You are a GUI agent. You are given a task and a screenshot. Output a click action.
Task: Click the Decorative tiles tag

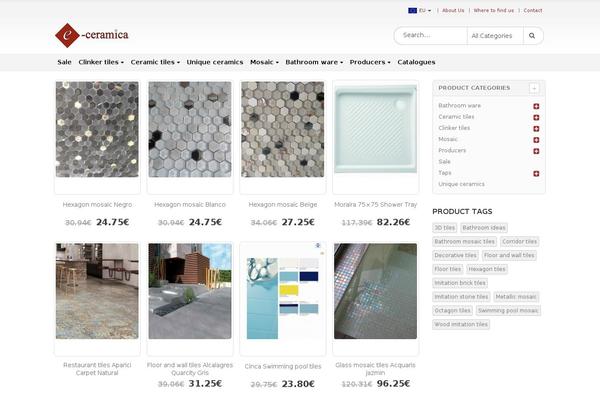pyautogui.click(x=455, y=255)
